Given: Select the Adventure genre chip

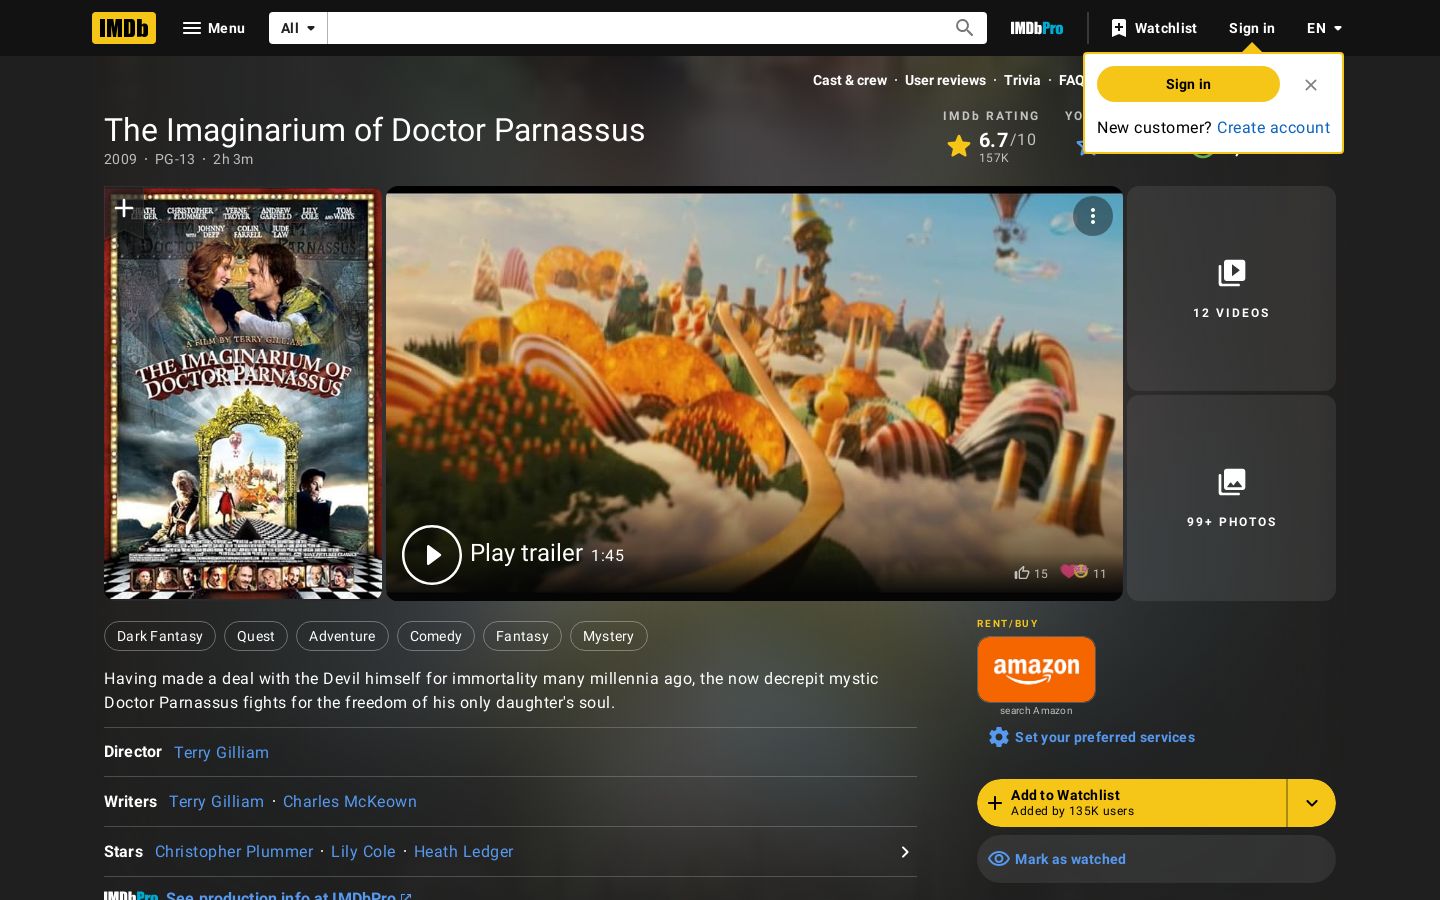Looking at the screenshot, I should (342, 636).
